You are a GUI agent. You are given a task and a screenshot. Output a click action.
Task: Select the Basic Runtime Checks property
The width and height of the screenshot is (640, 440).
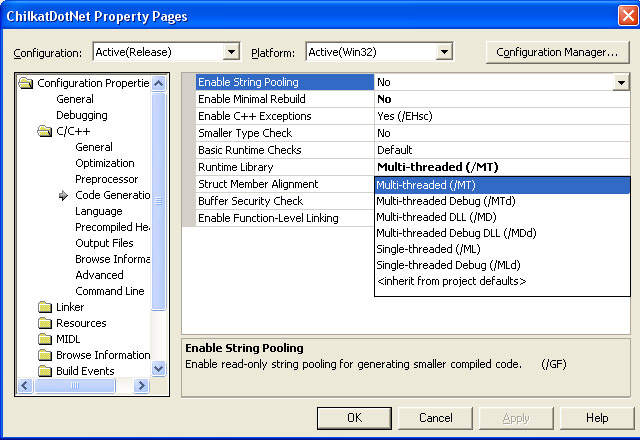point(285,150)
